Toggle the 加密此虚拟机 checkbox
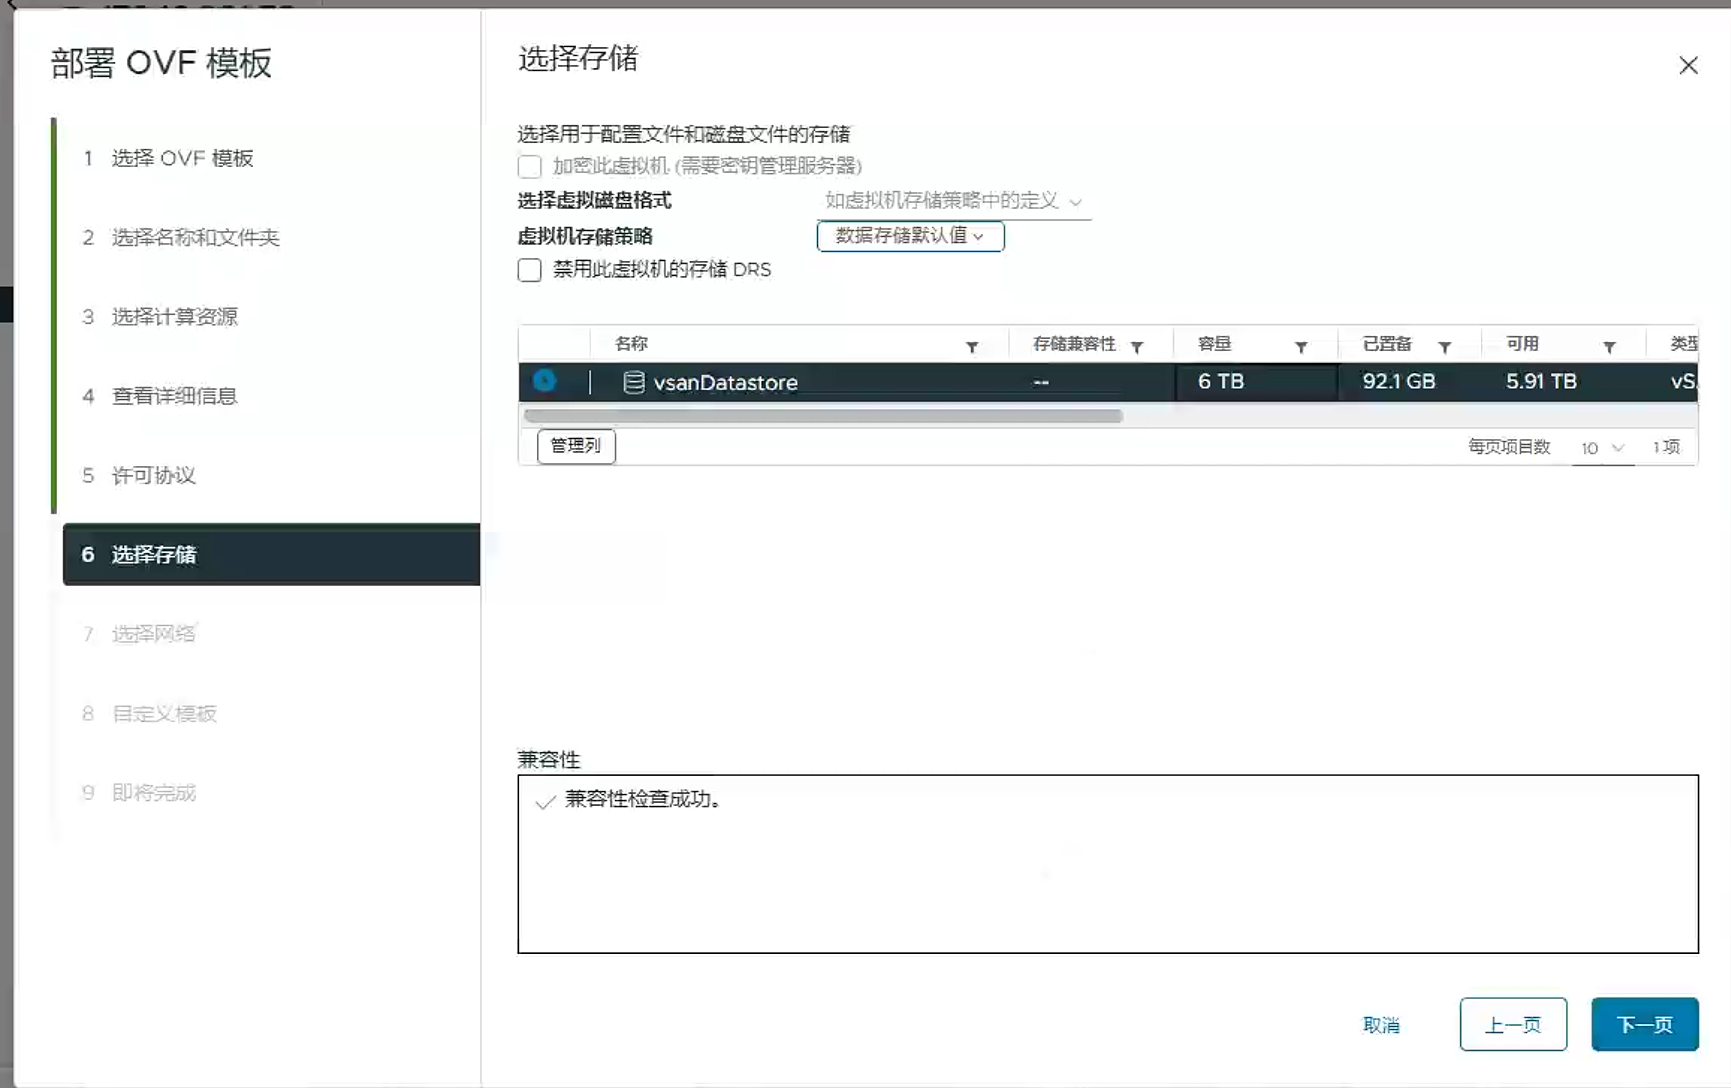Screen dimensions: 1731x1088 pos(530,166)
